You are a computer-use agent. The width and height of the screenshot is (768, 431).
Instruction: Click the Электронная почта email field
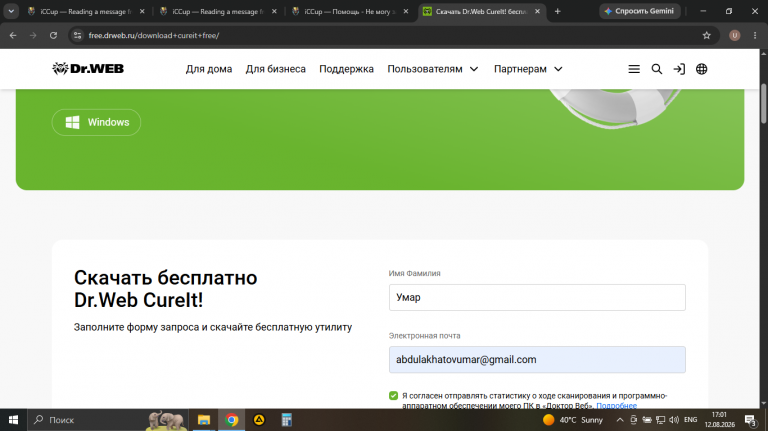(x=537, y=359)
